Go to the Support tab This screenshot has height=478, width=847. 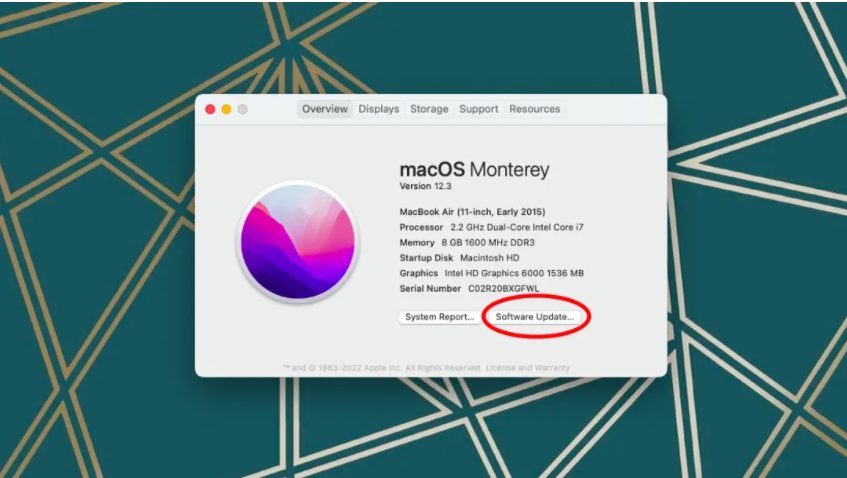[479, 109]
